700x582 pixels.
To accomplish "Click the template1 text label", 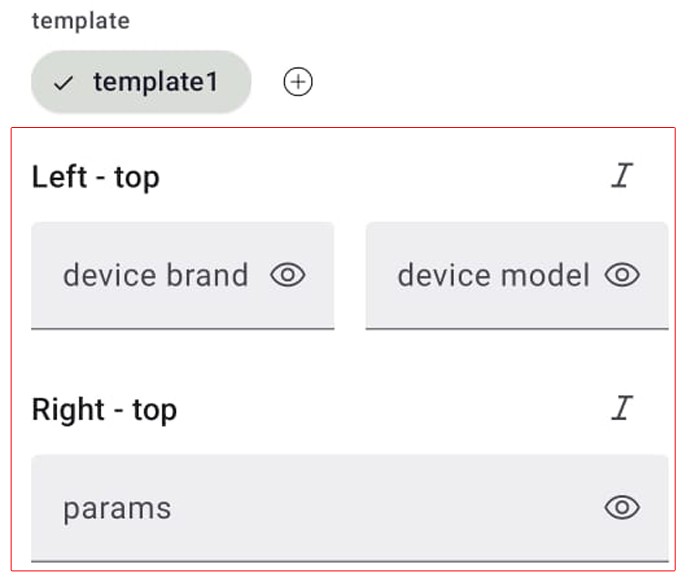I will [x=156, y=82].
